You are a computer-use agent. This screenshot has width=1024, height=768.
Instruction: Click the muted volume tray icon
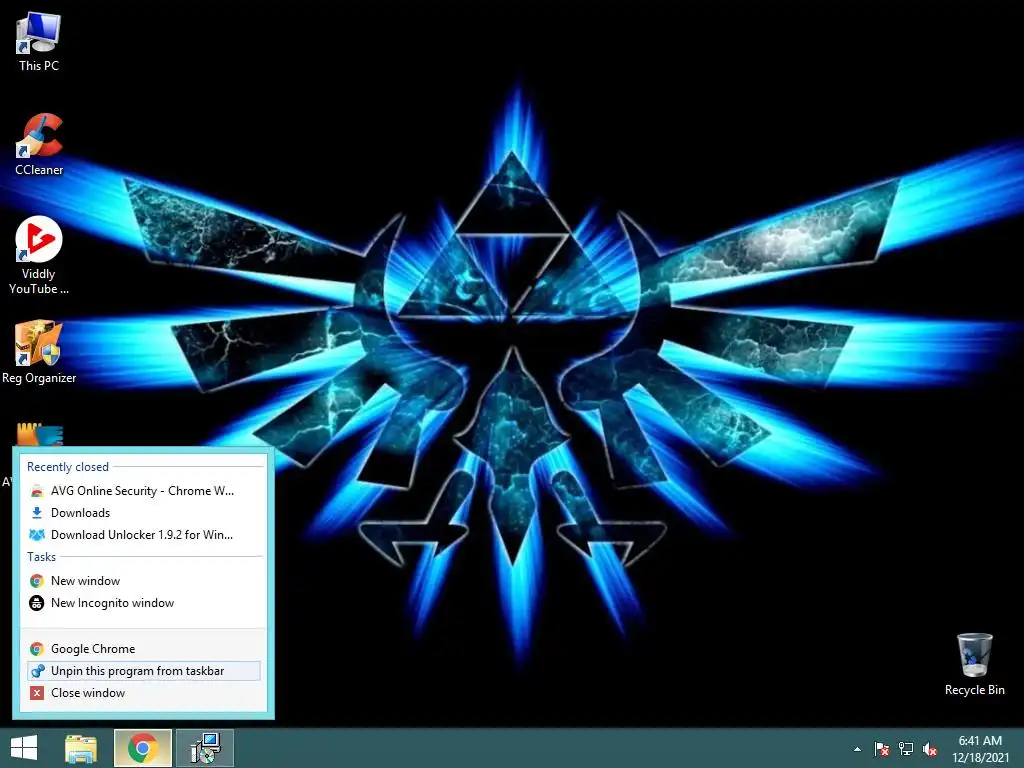tap(930, 749)
